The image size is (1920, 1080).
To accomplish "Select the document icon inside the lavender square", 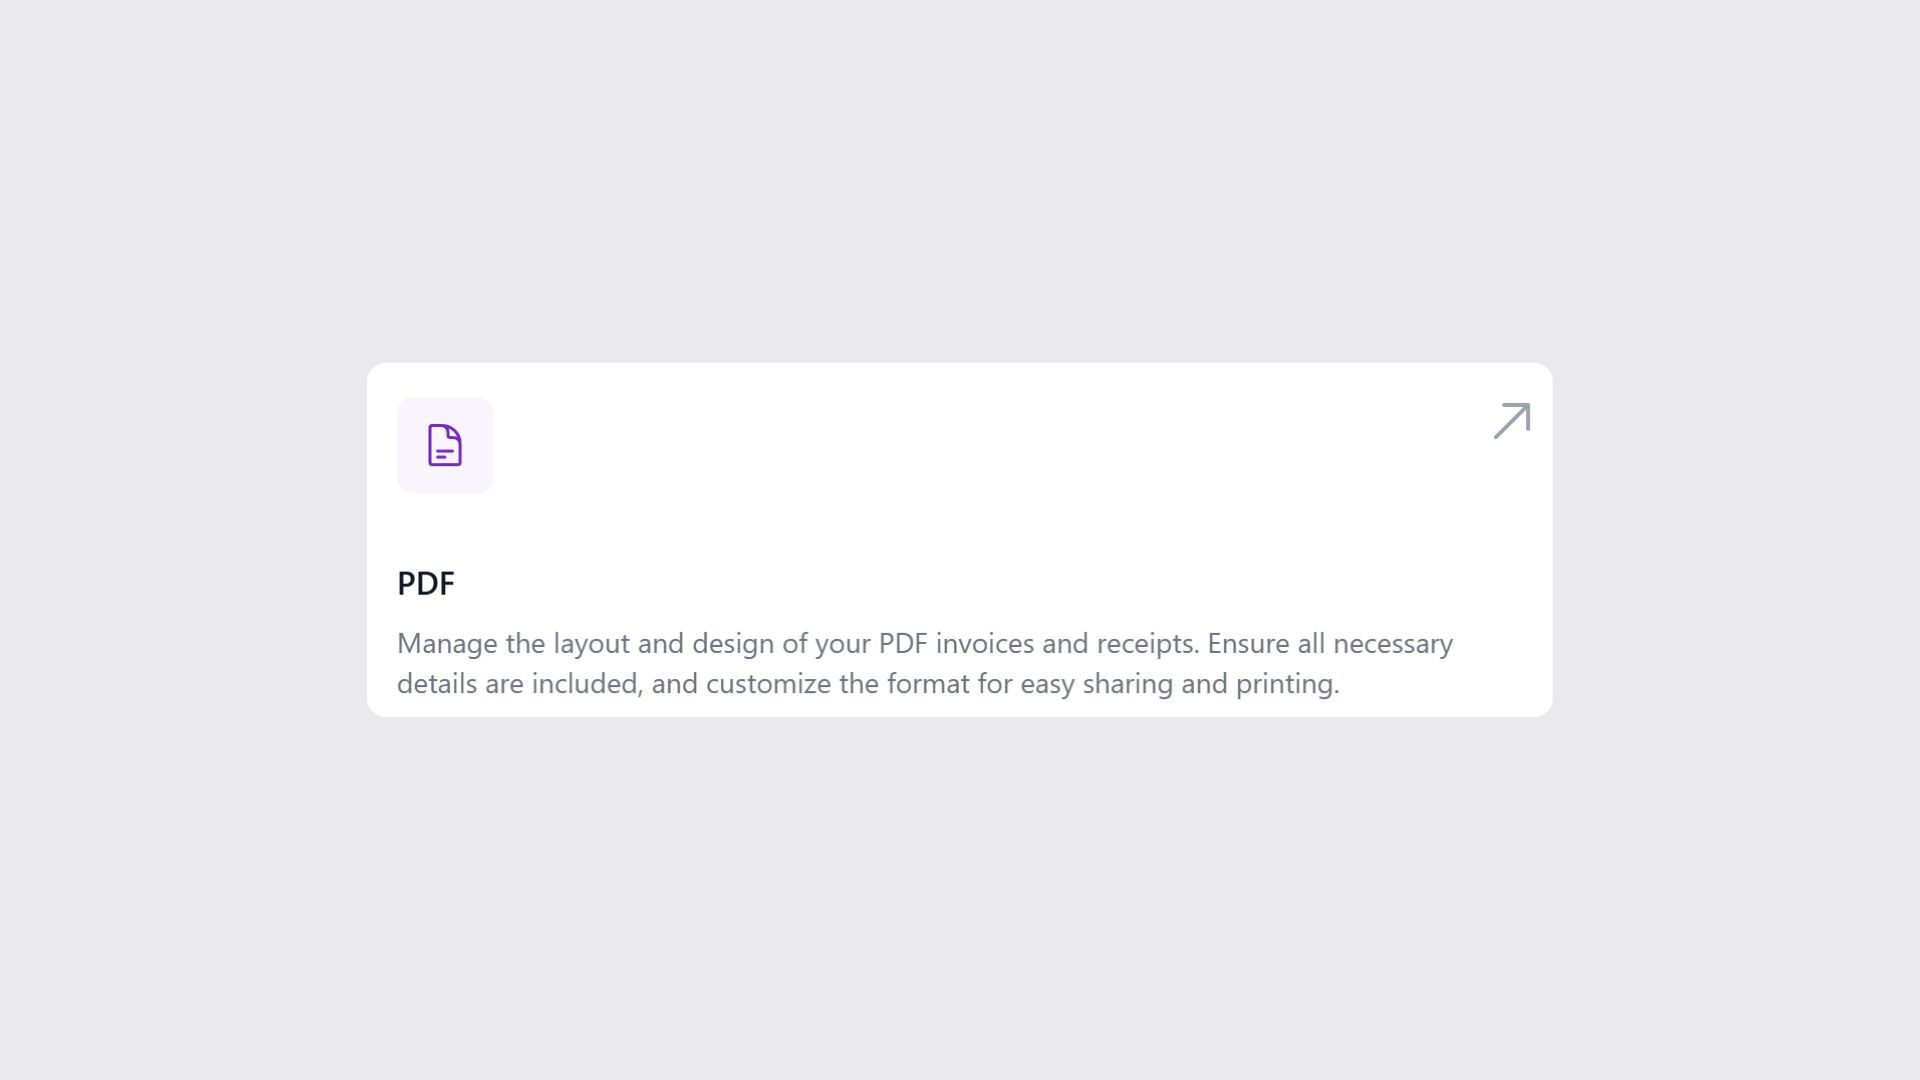I will pyautogui.click(x=444, y=444).
